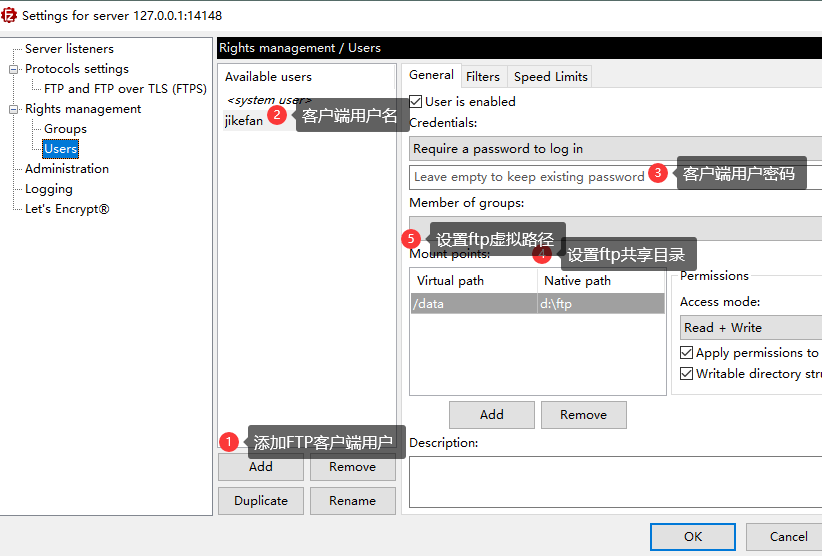822x556 pixels.
Task: Click red annotation marker number 3
Action: click(658, 172)
